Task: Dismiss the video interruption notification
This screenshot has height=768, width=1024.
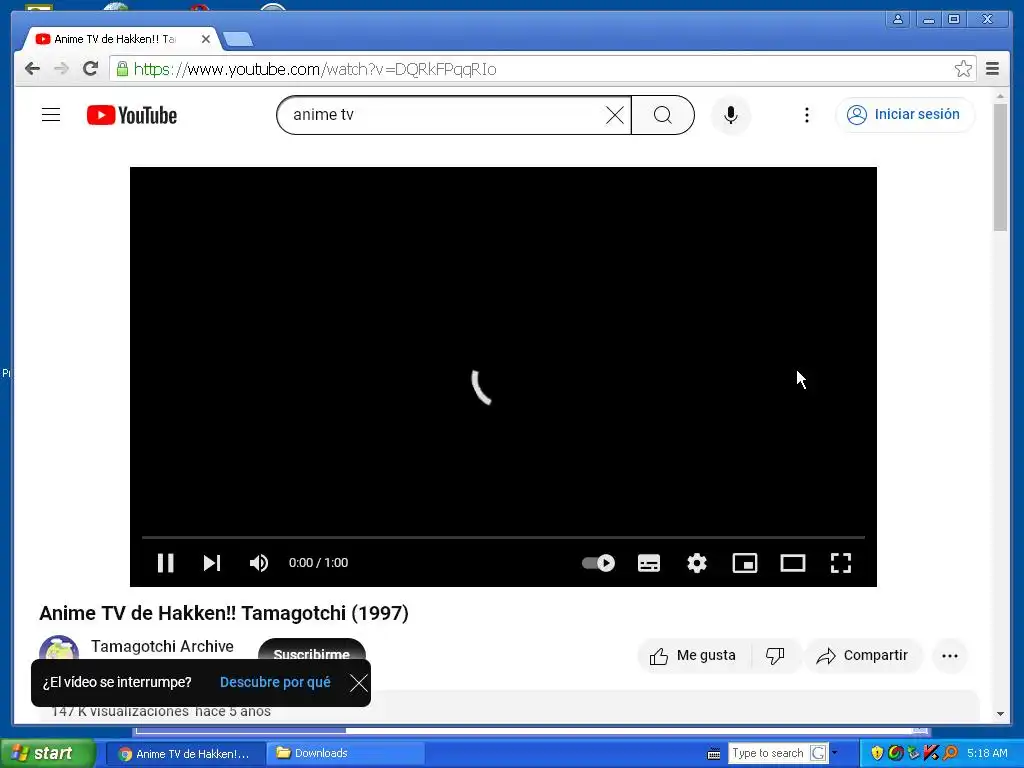Action: click(x=359, y=683)
